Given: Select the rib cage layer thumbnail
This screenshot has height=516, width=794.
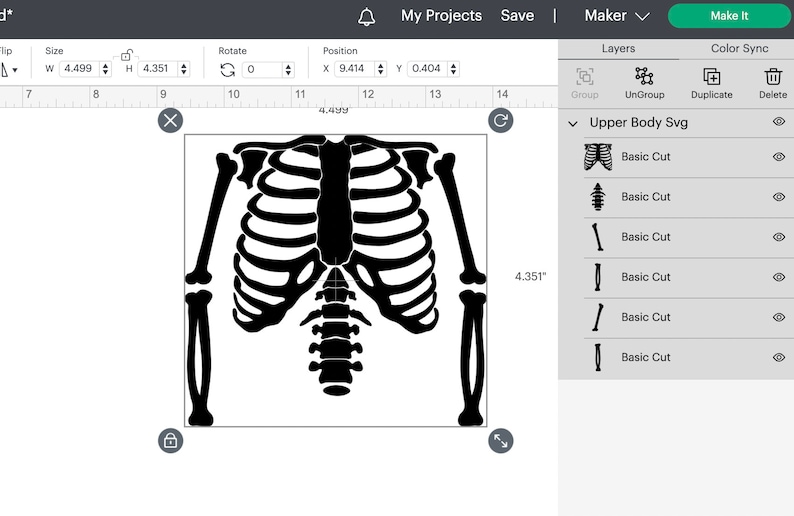Looking at the screenshot, I should 598,157.
